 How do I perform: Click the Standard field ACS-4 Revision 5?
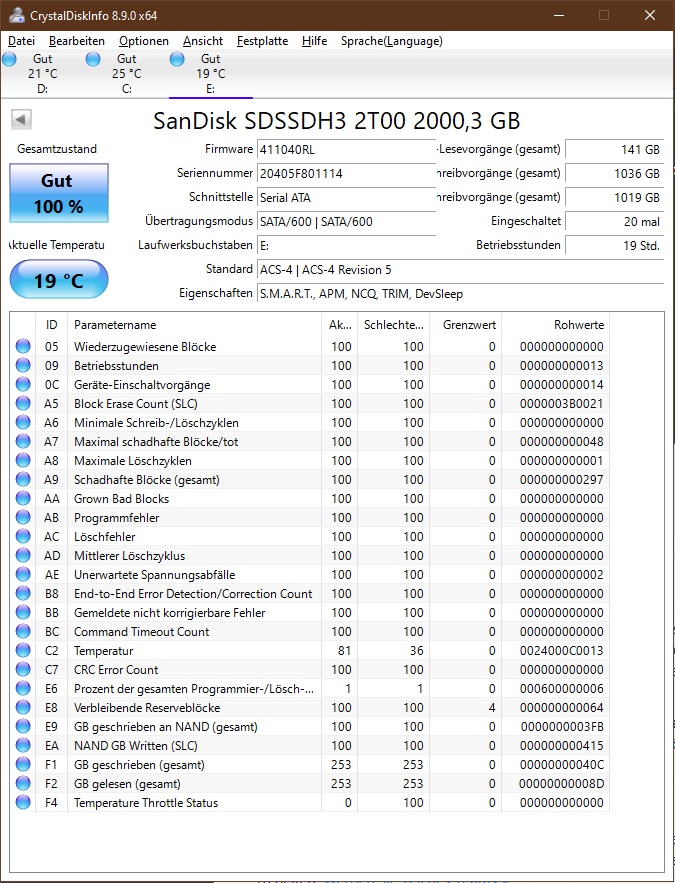[461, 270]
